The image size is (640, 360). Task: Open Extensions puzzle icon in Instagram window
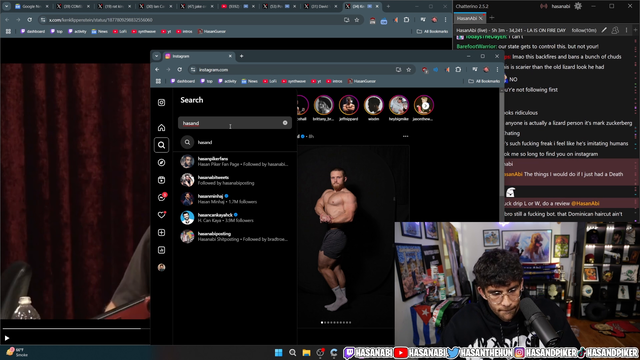pos(458,70)
